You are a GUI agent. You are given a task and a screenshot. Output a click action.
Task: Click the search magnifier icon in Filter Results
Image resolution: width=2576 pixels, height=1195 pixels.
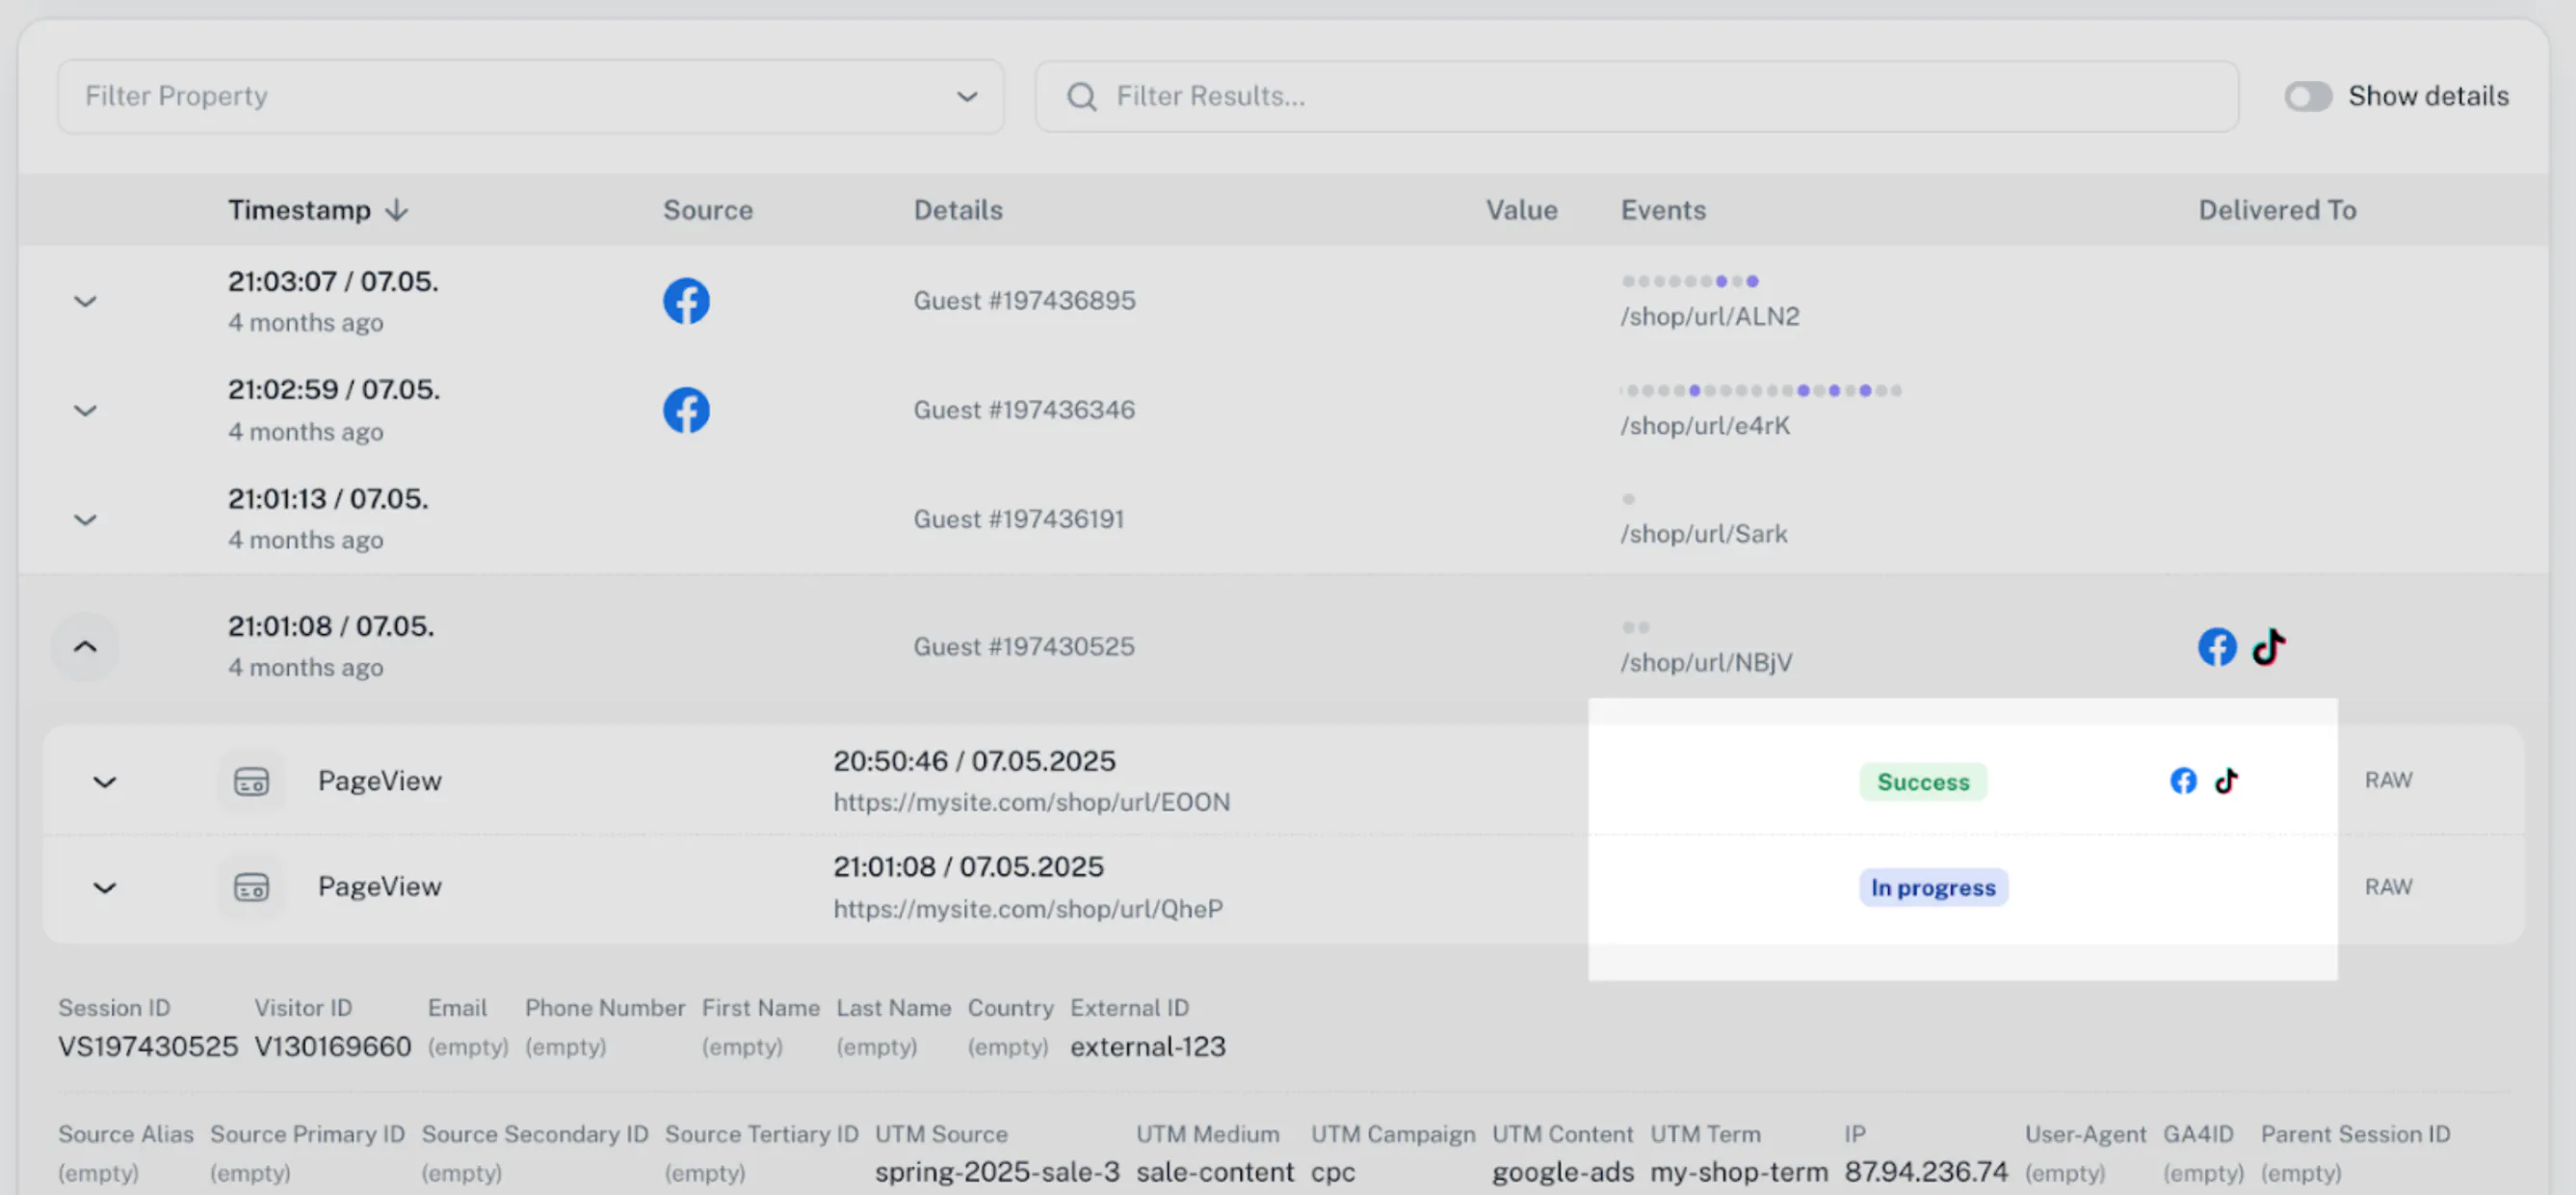[1081, 96]
